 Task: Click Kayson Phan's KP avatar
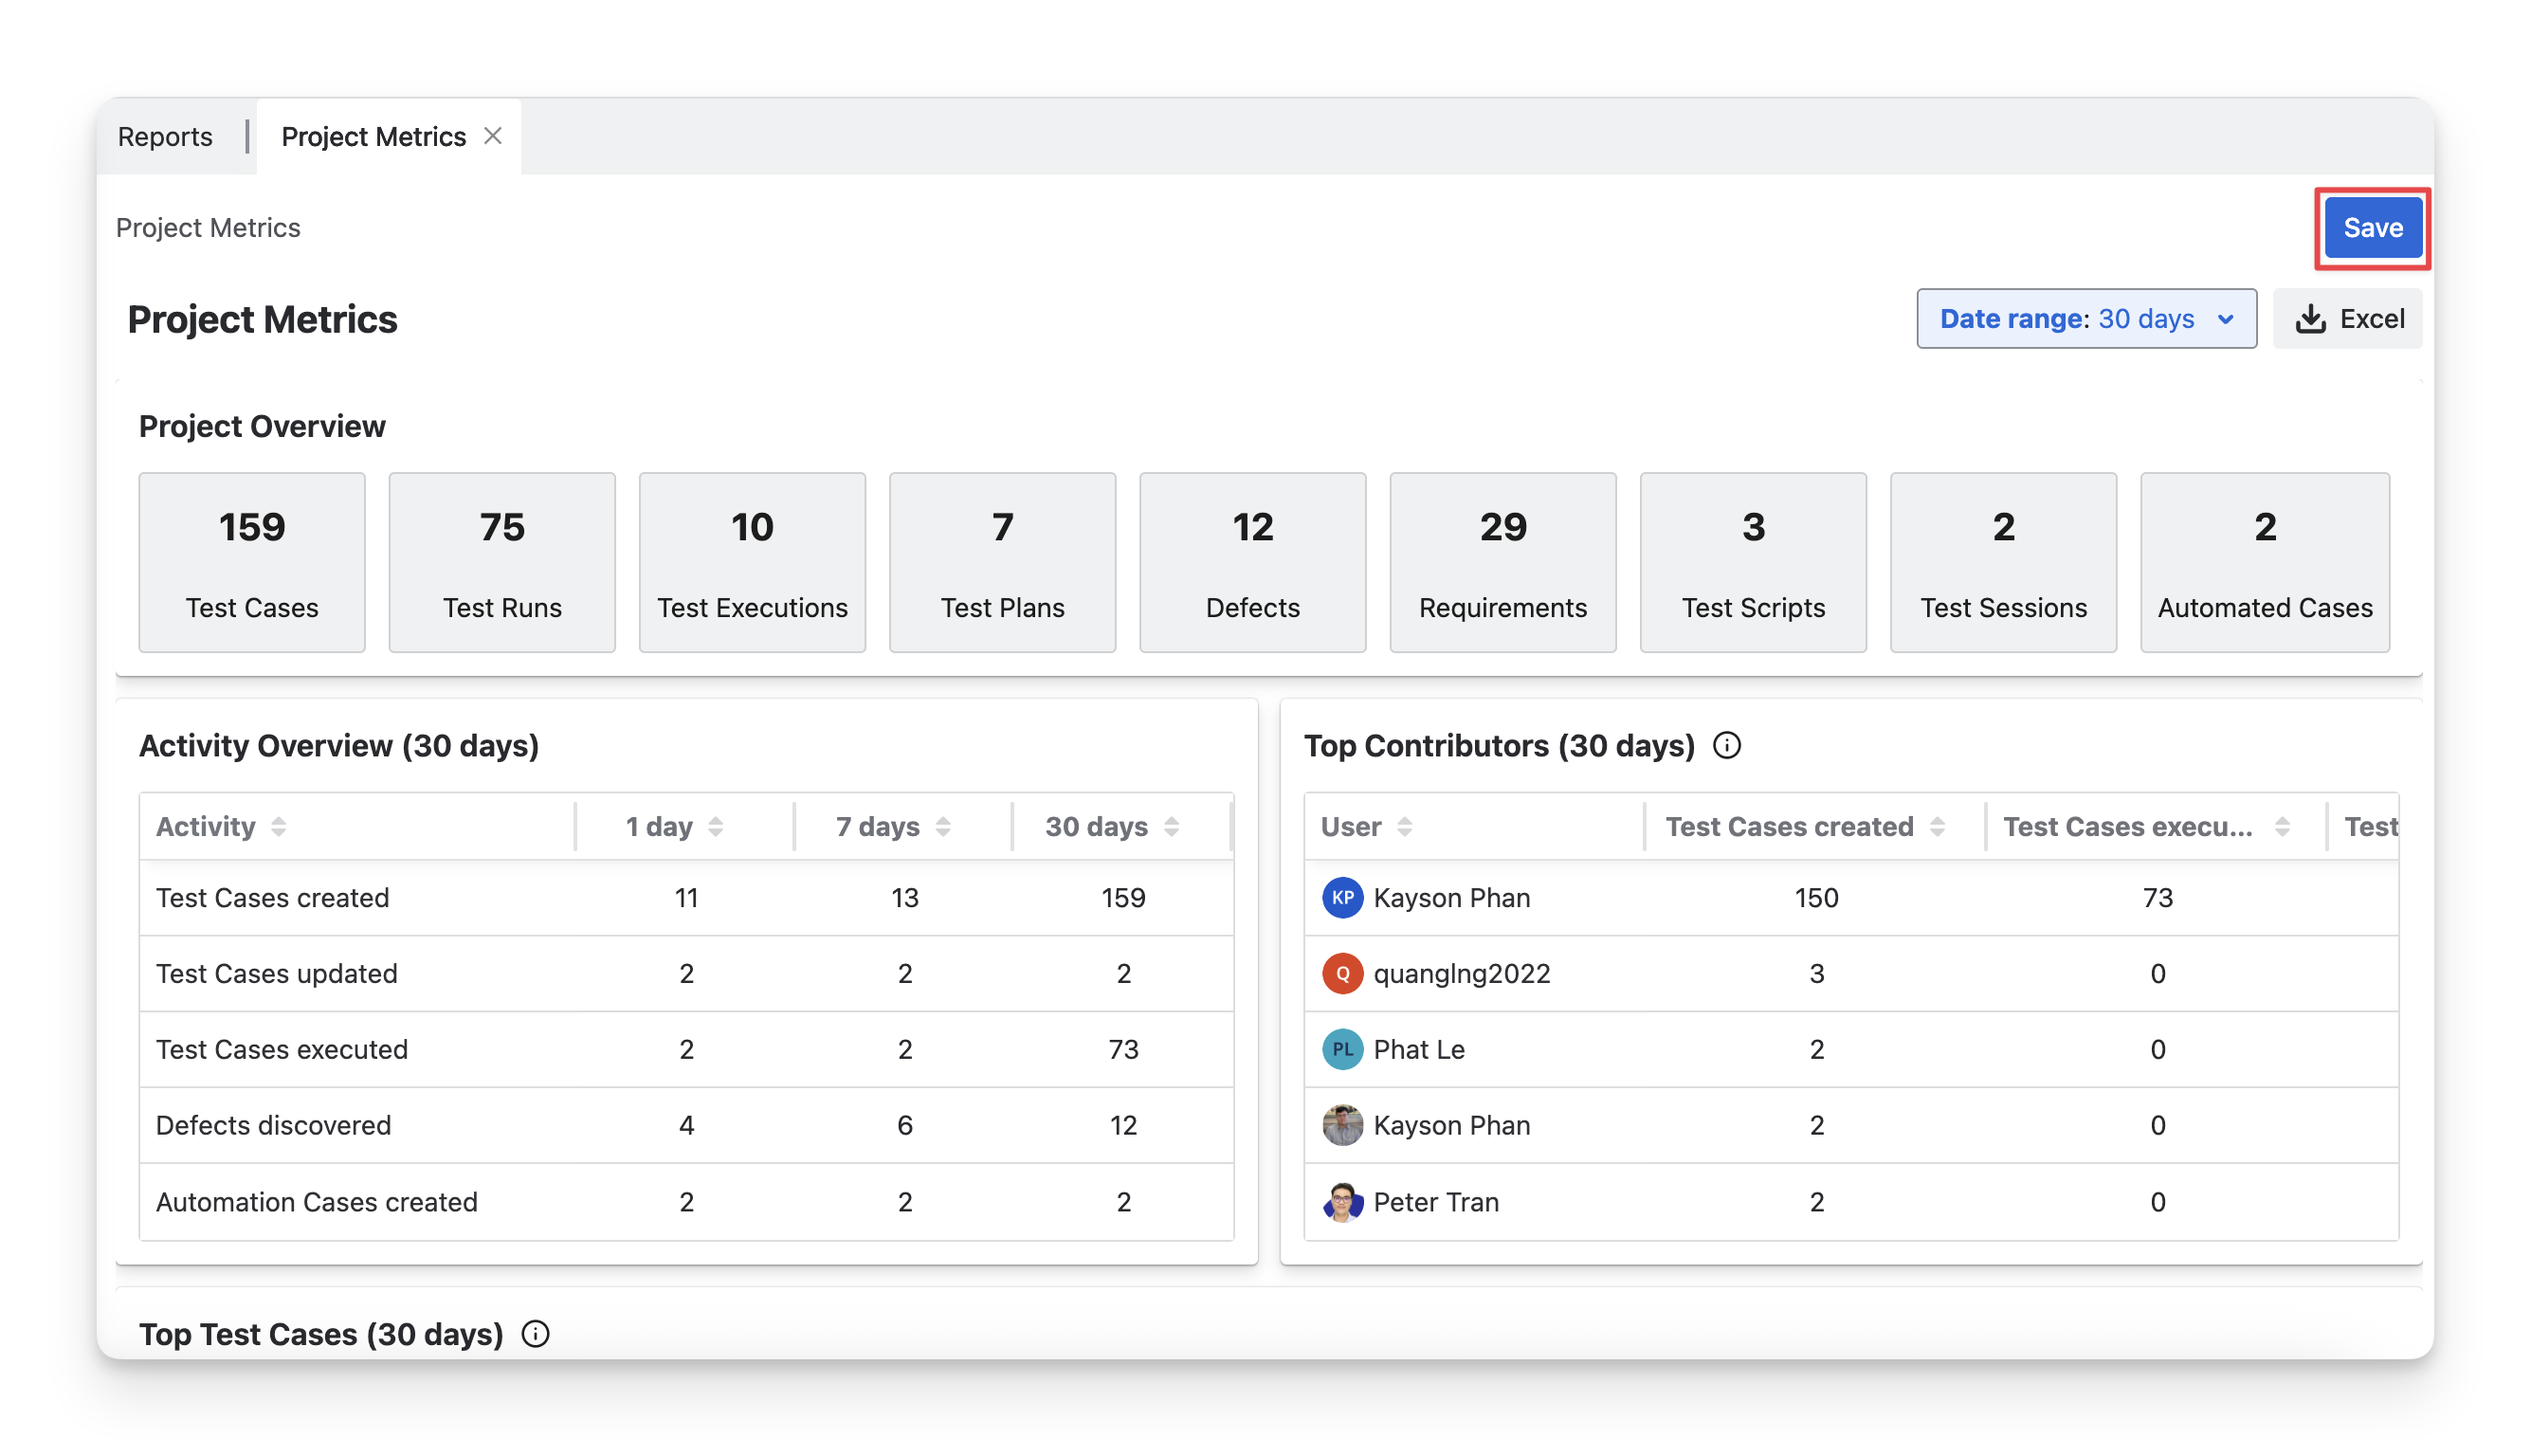point(1342,897)
